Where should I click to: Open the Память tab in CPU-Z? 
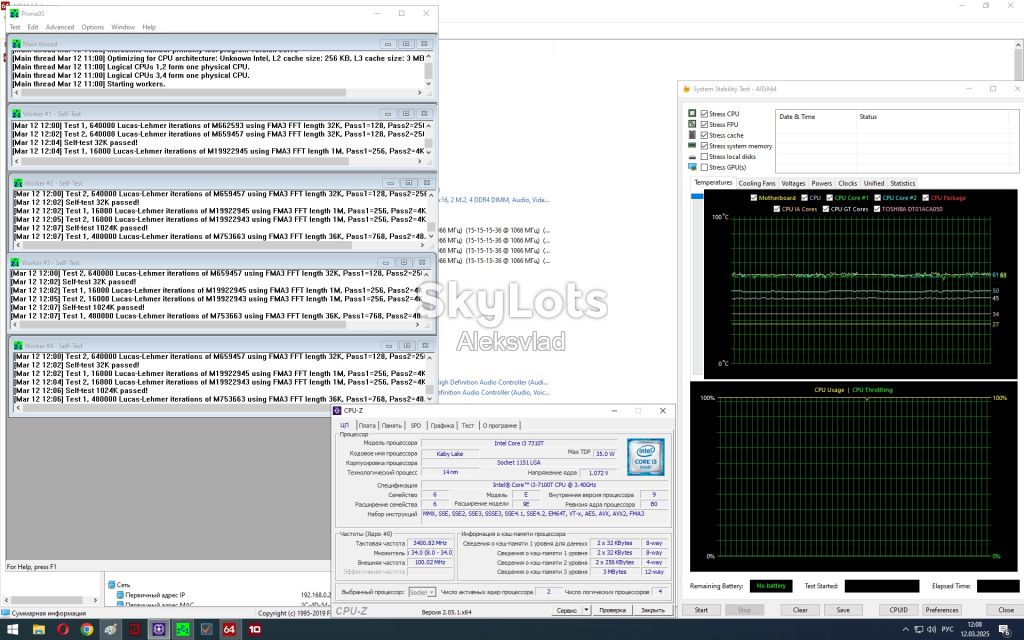click(391, 426)
